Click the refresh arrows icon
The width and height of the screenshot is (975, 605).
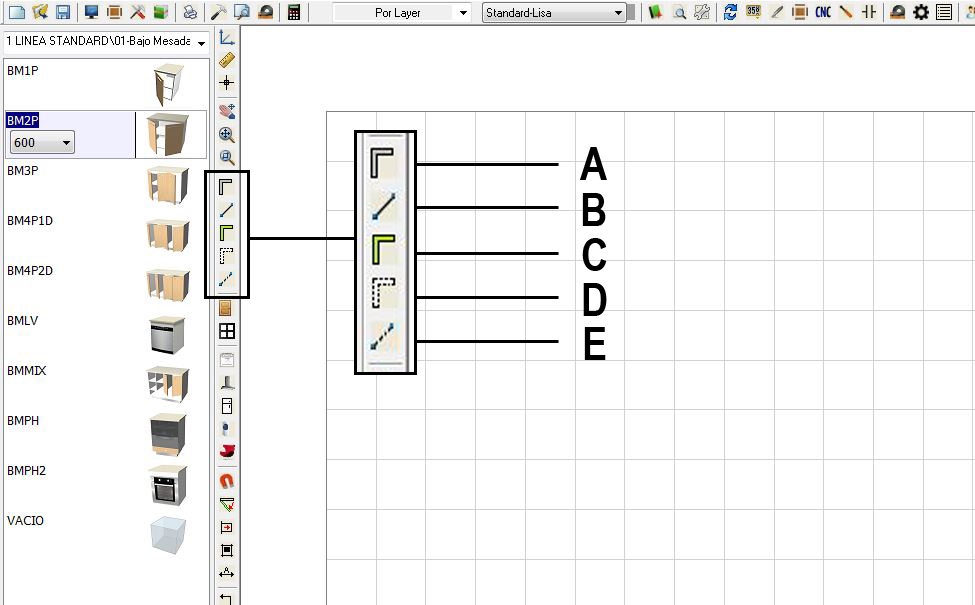tap(731, 12)
